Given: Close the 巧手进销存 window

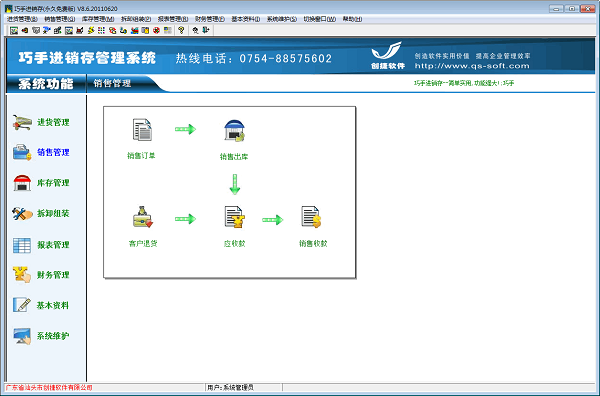Looking at the screenshot, I should click(x=587, y=8).
